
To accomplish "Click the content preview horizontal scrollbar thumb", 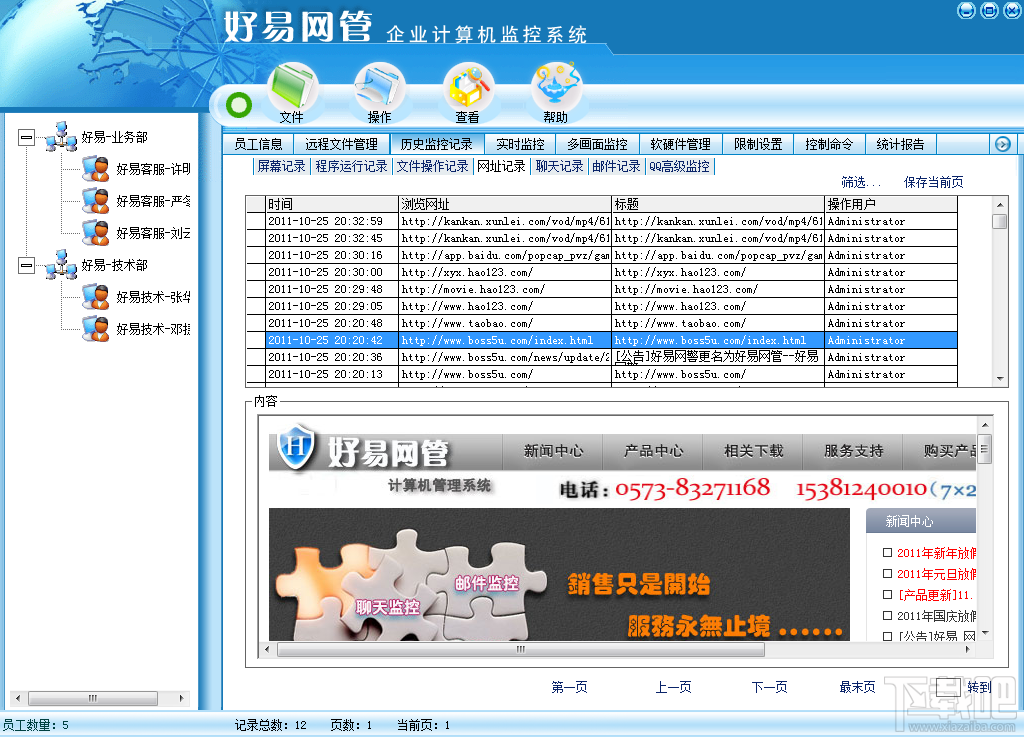I will [x=520, y=650].
